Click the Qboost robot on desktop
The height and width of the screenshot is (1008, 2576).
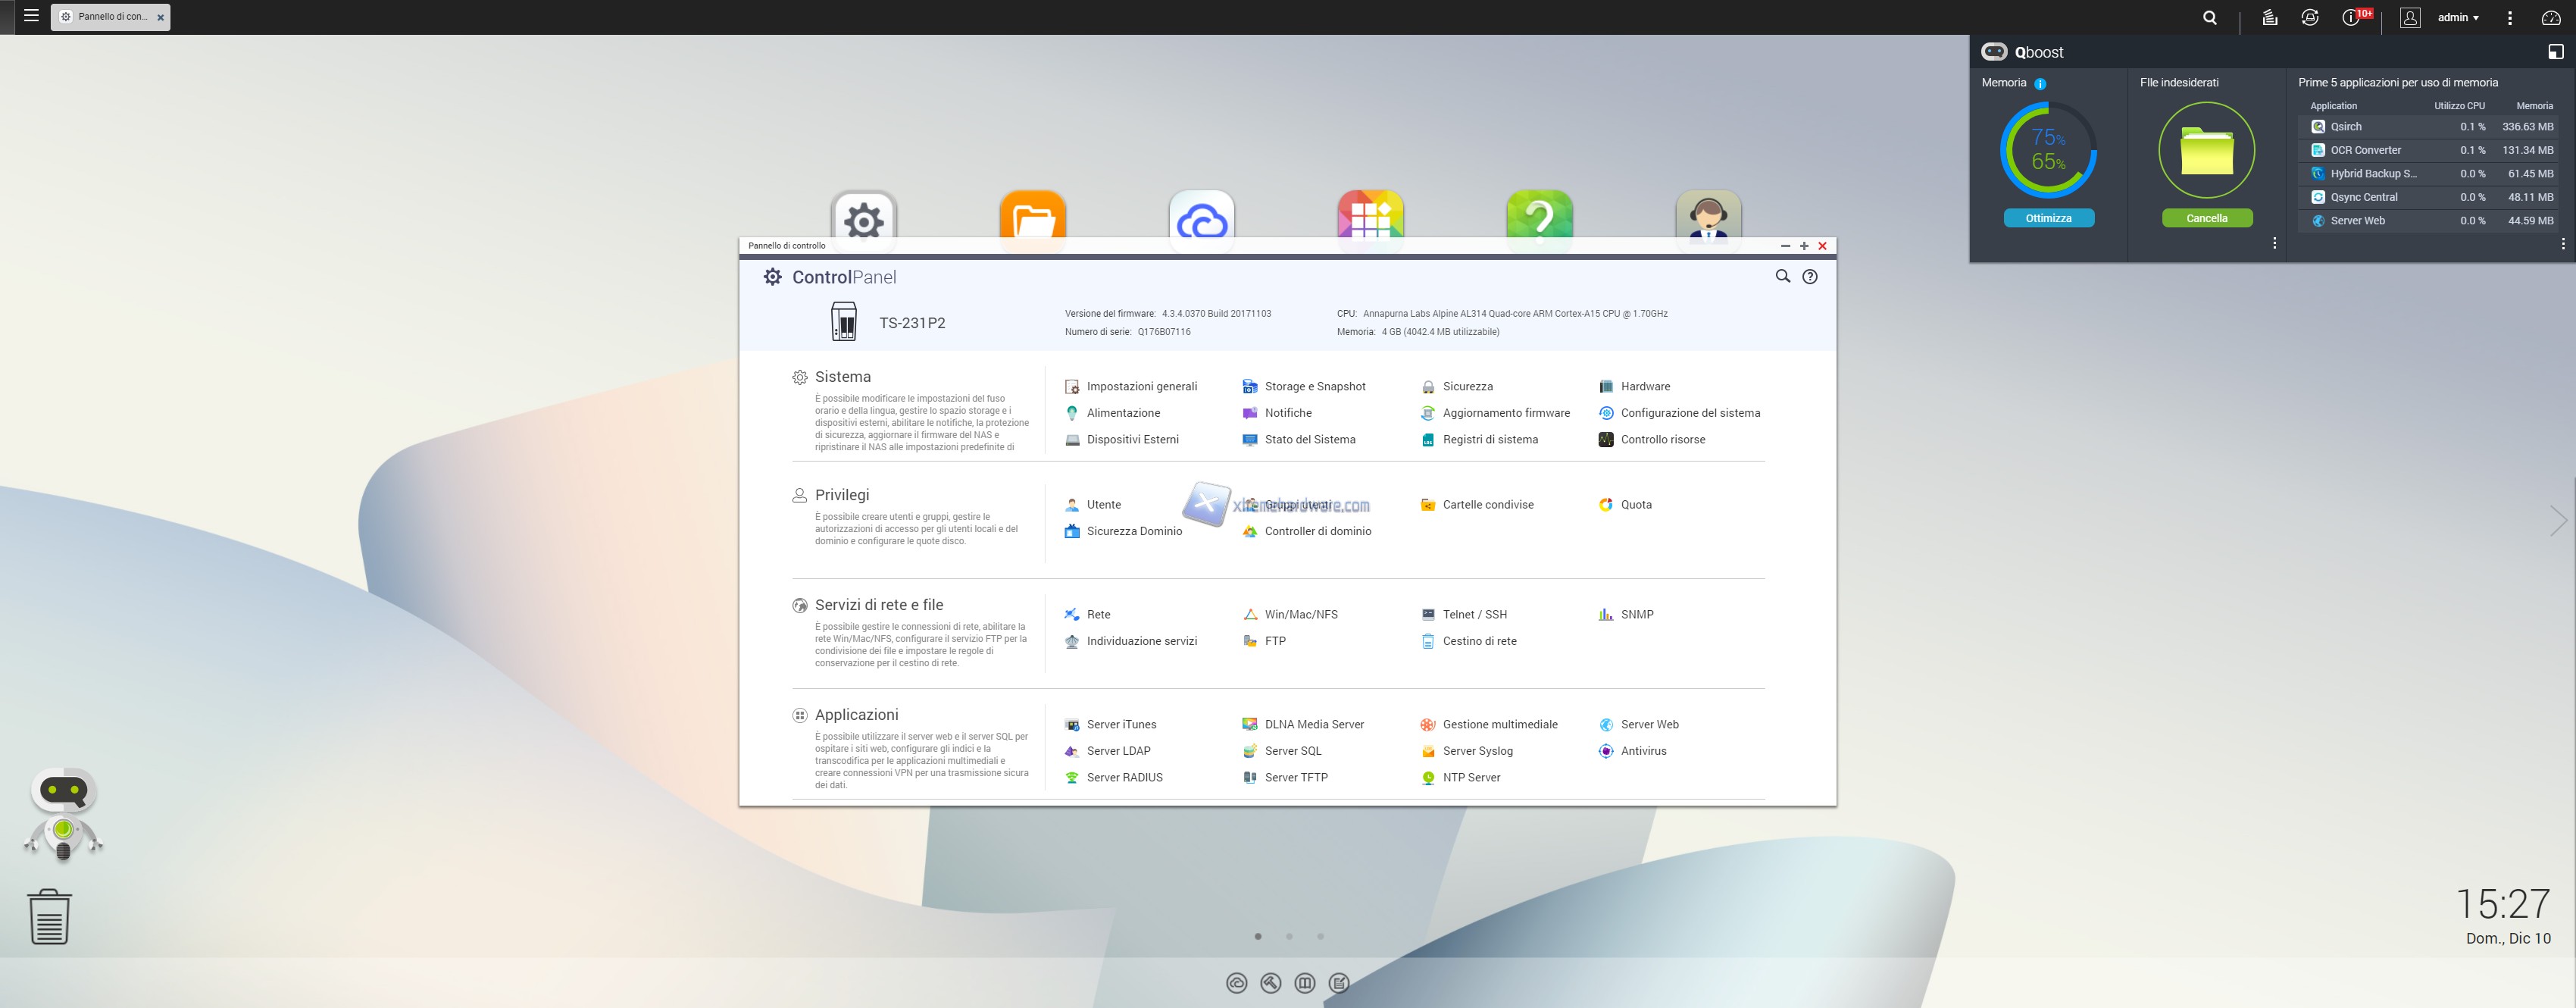[x=63, y=813]
